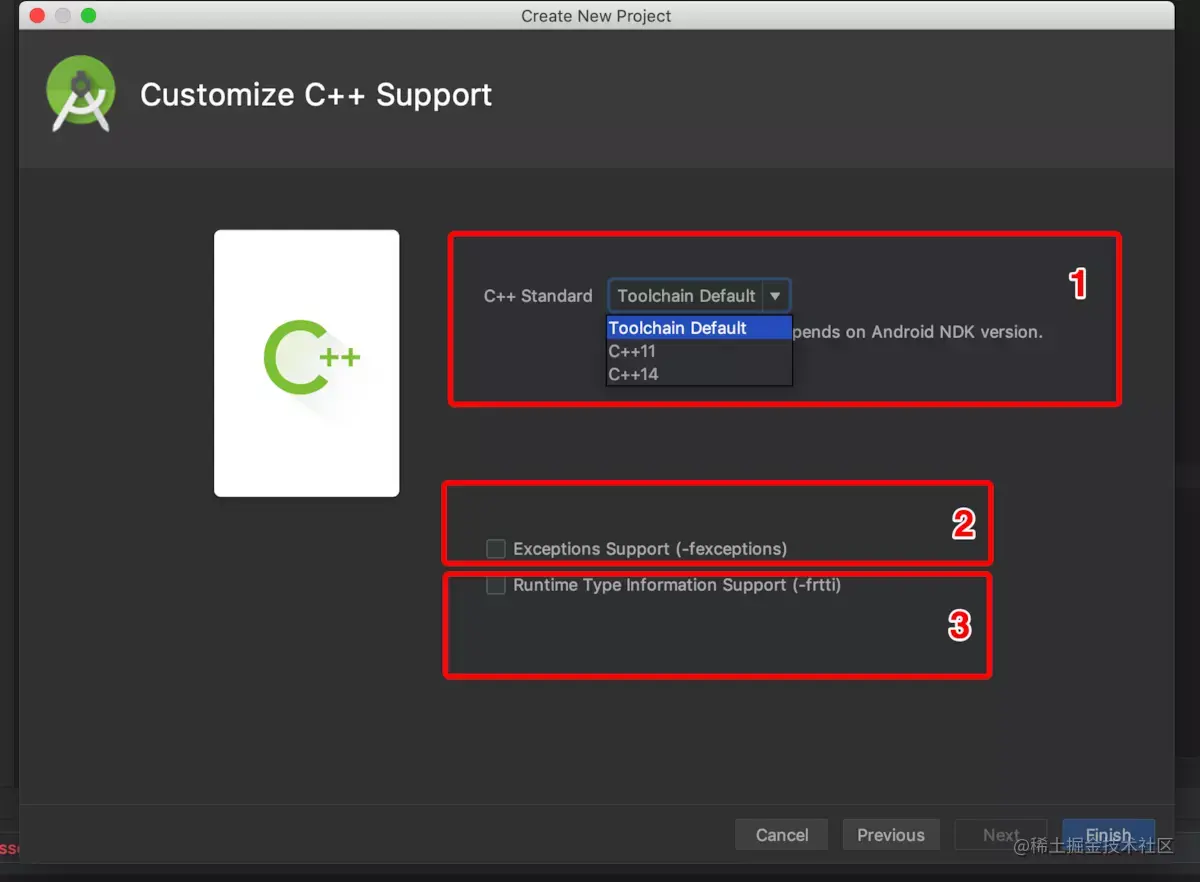Enable Exceptions Support (-fexceptions) checkbox
1200x882 pixels.
496,548
